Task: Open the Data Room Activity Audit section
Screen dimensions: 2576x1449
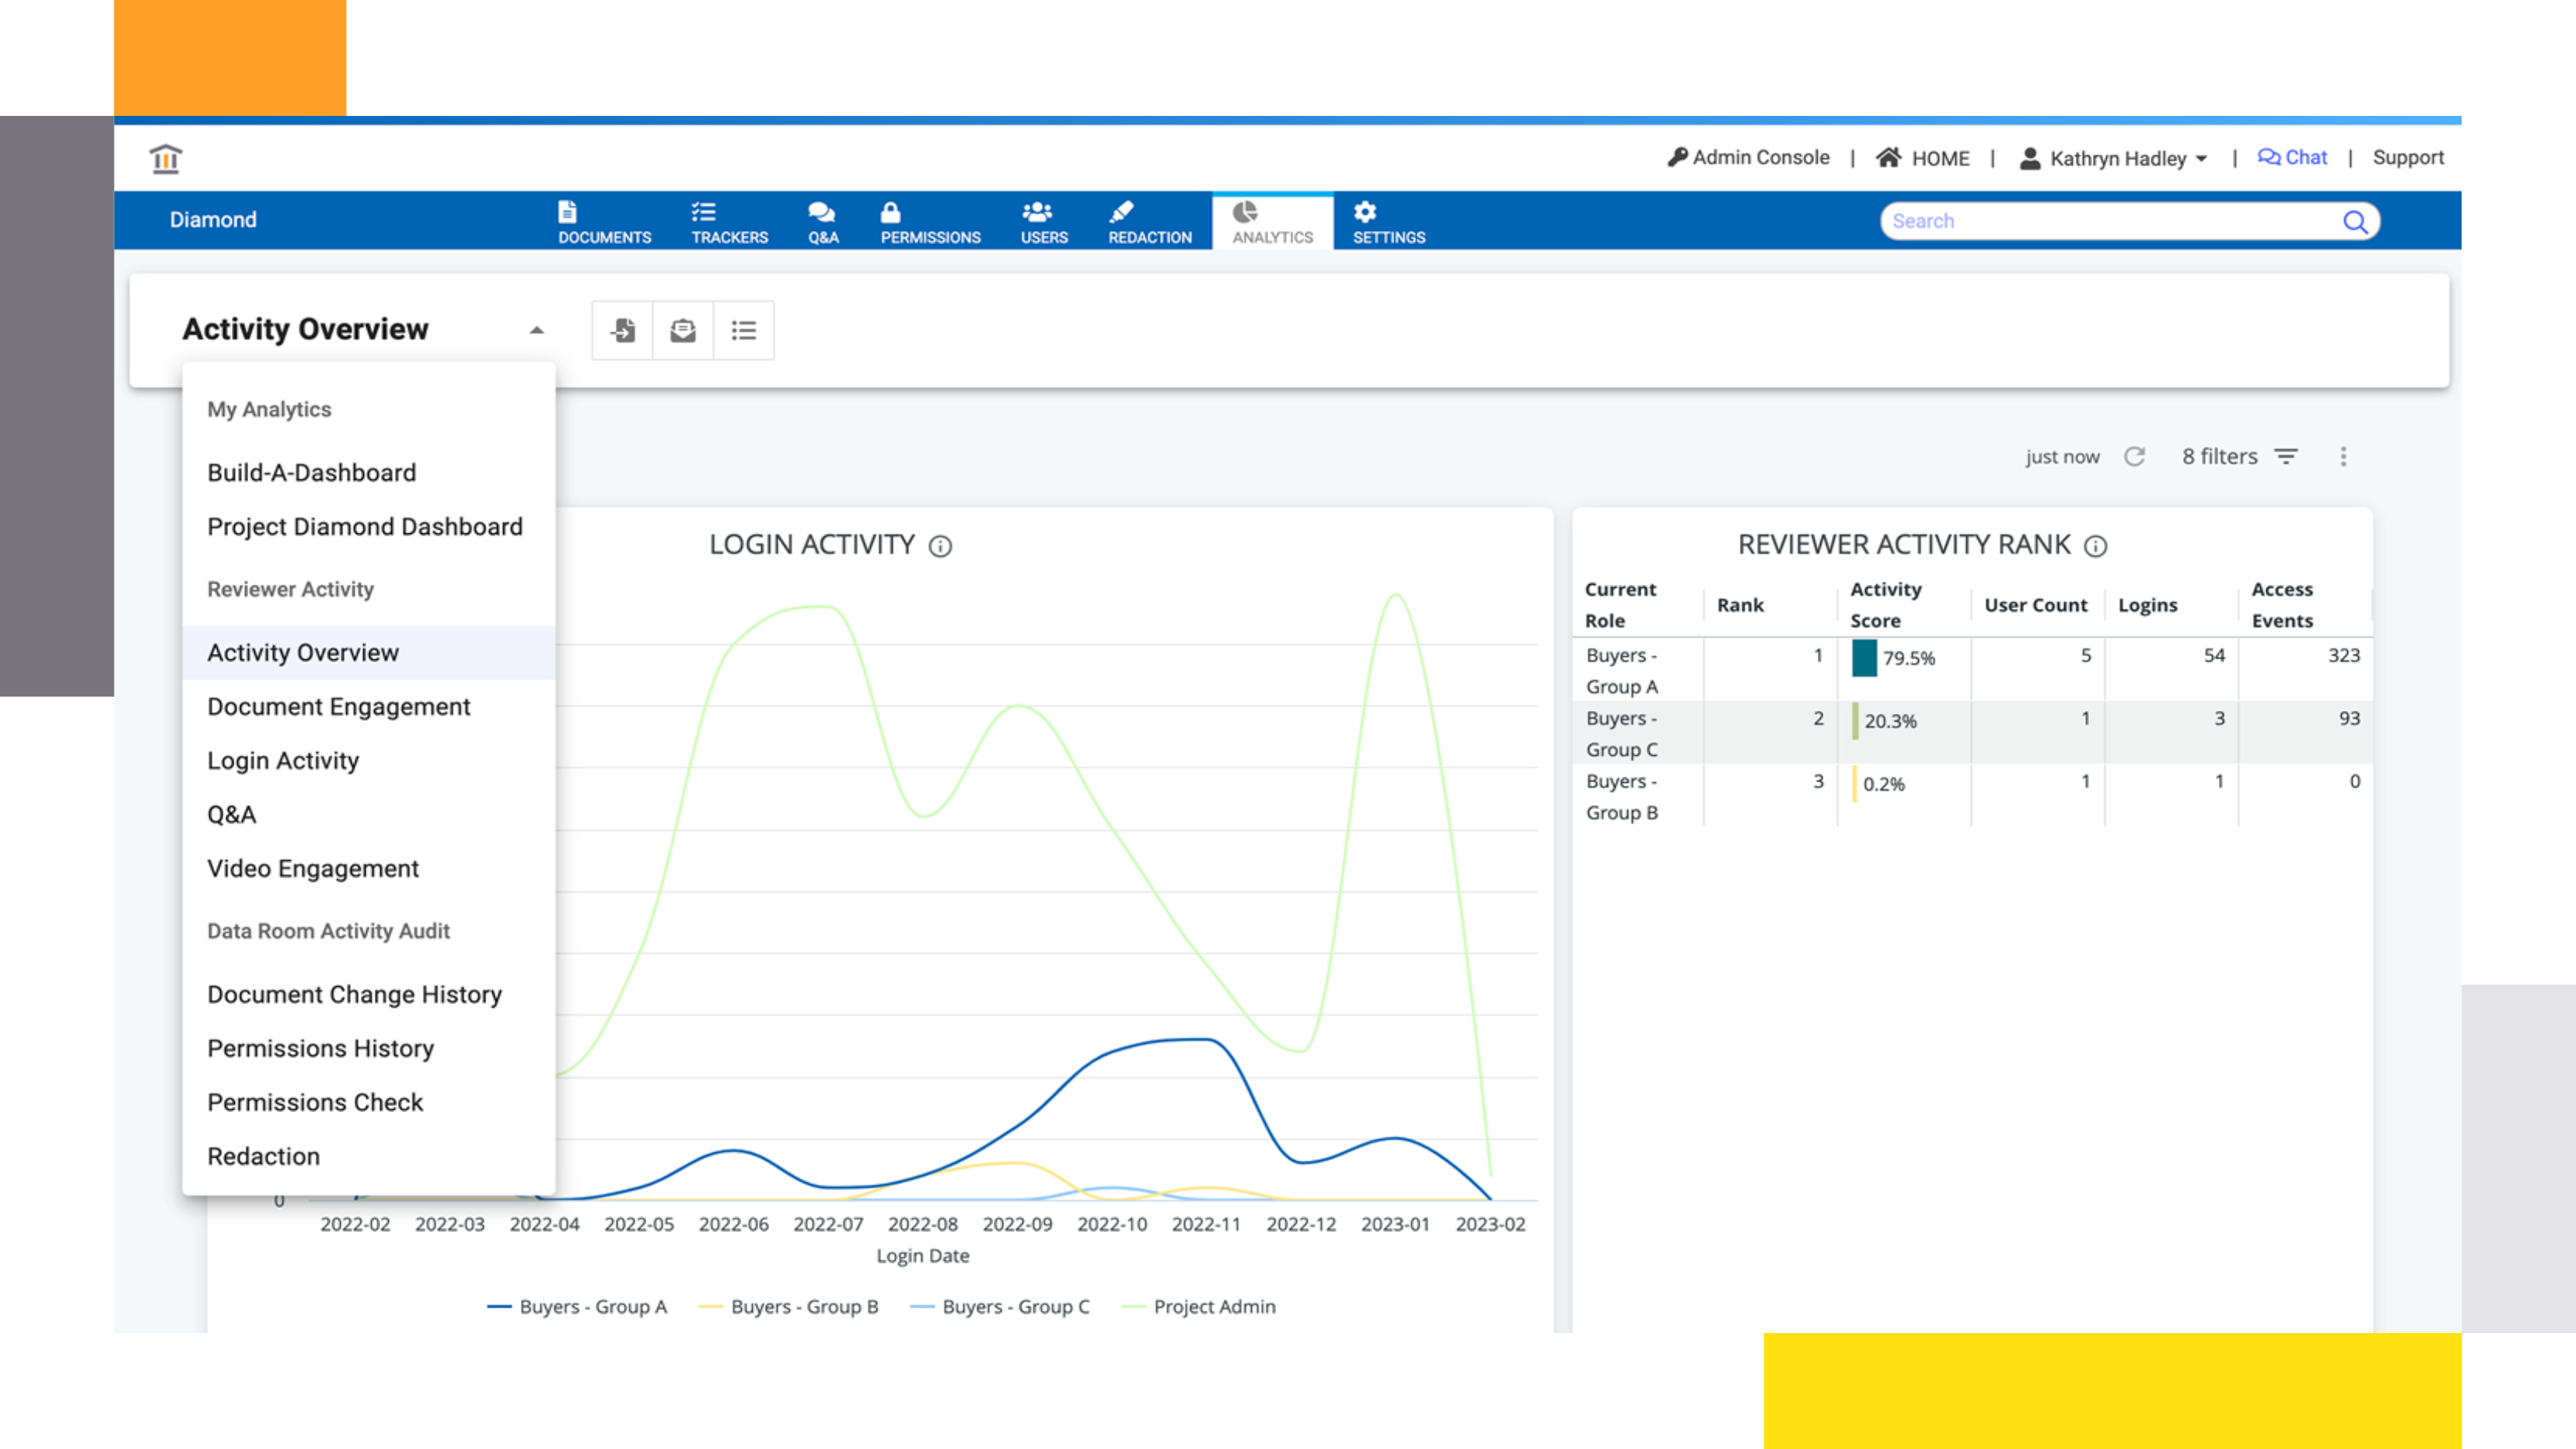Action: pyautogui.click(x=327, y=930)
